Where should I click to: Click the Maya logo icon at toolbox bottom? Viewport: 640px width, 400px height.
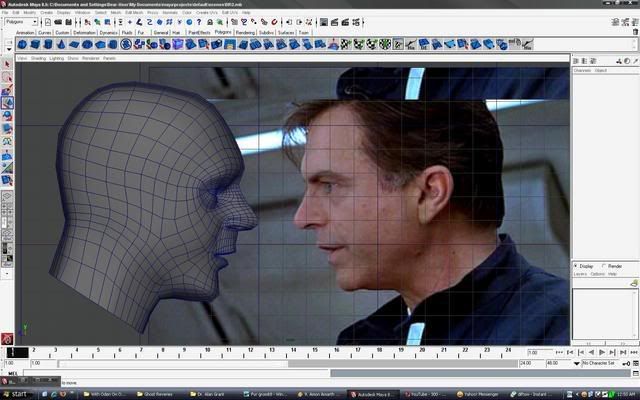pyautogui.click(x=7, y=338)
